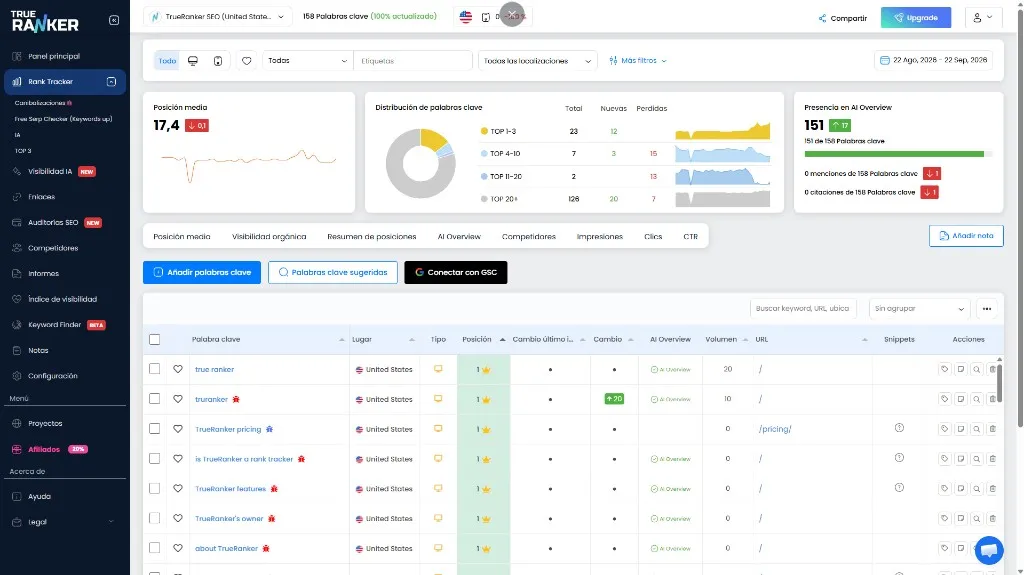Switch to Resumen de posiciones tab
This screenshot has height=575, width=1024.
coord(372,237)
